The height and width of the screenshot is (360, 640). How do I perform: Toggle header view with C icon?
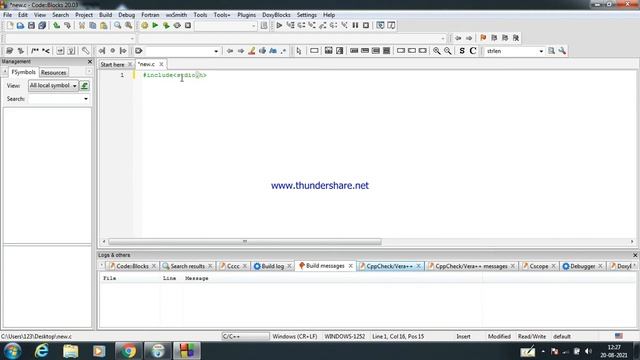point(473,51)
